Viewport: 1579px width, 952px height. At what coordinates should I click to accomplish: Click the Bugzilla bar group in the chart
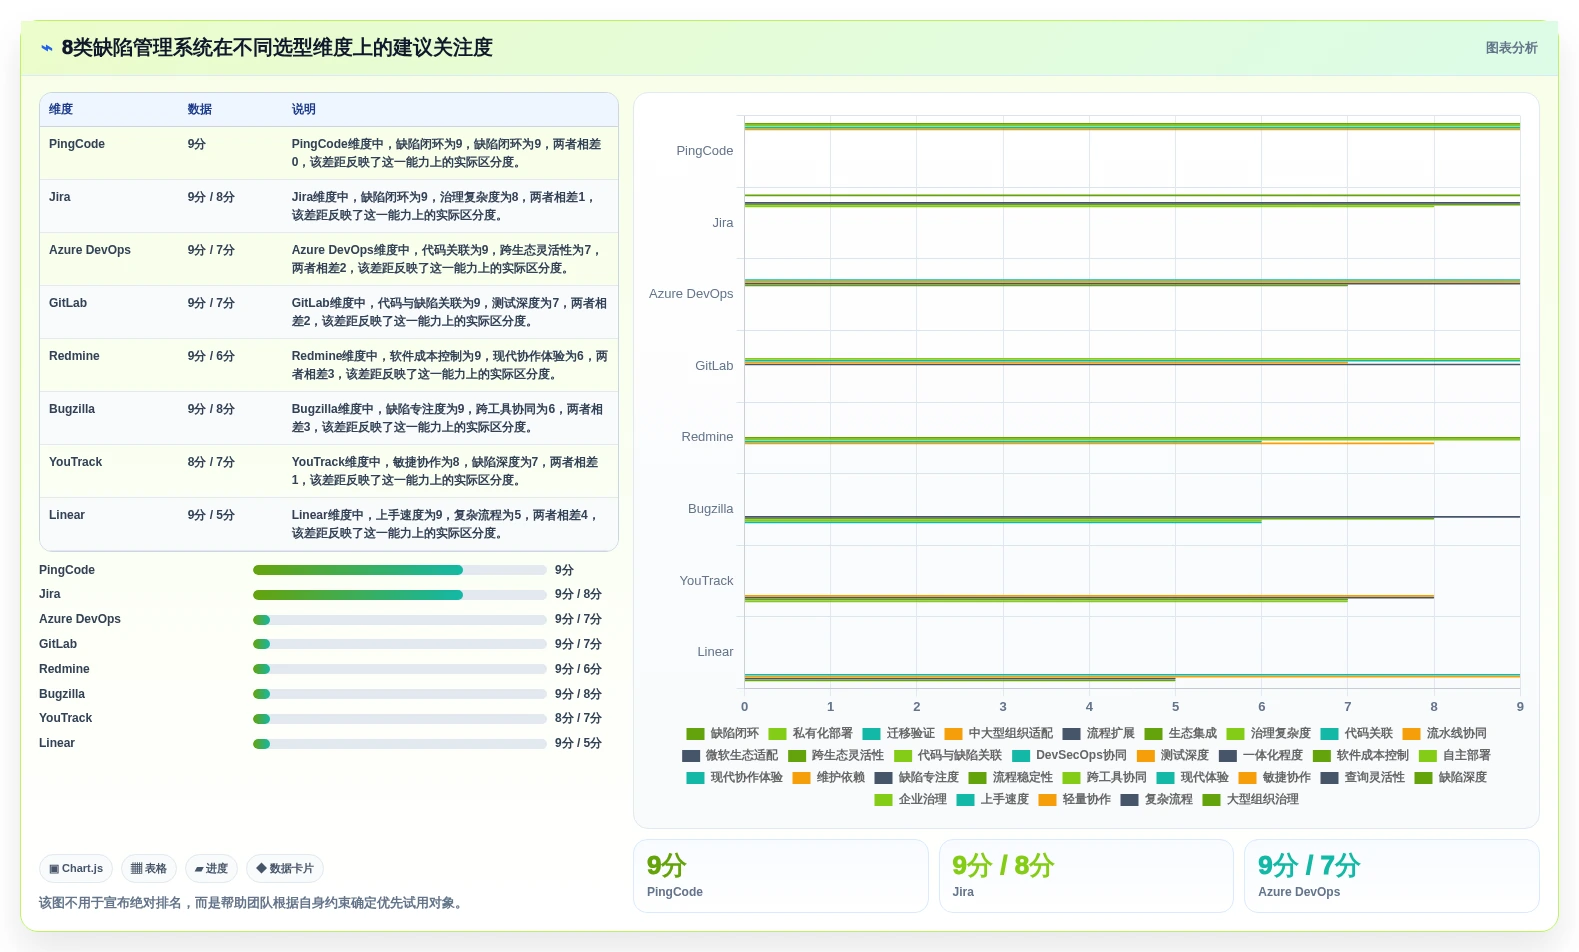(1132, 519)
